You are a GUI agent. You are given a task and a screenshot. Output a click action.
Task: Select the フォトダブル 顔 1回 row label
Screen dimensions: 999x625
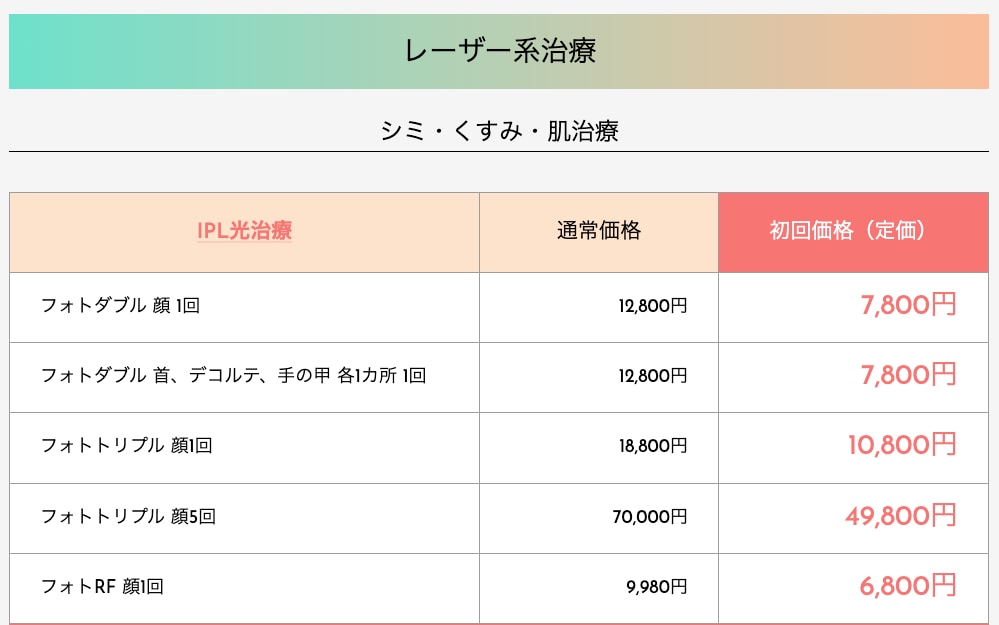(x=120, y=306)
